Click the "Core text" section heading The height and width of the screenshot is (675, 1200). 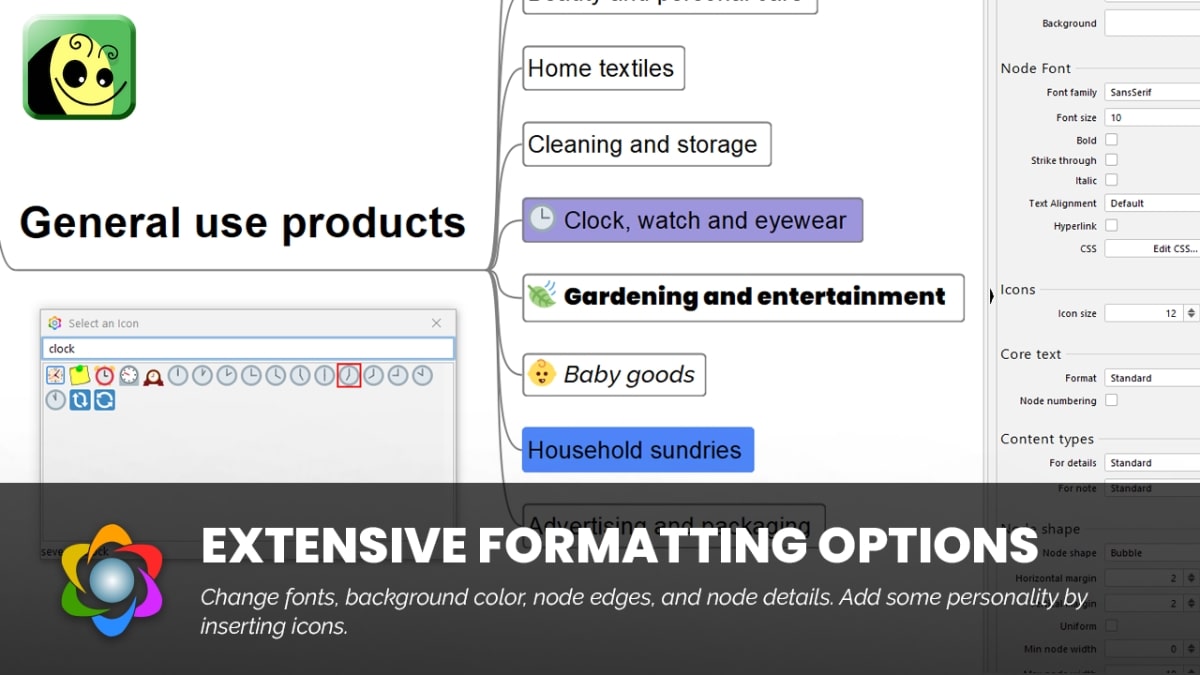(1031, 354)
